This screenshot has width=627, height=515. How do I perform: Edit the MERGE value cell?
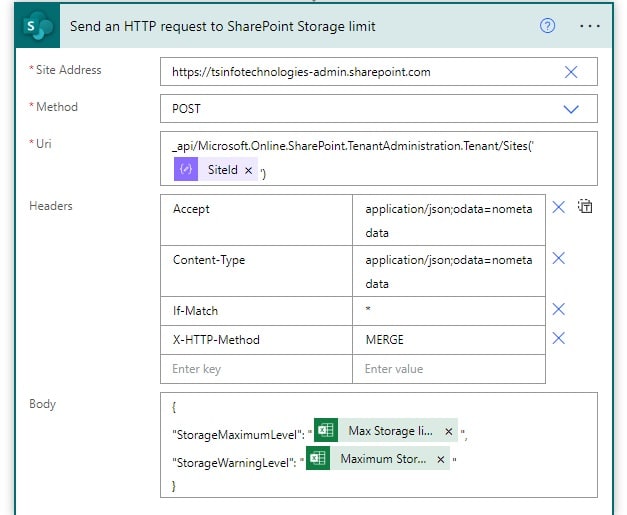click(x=449, y=340)
